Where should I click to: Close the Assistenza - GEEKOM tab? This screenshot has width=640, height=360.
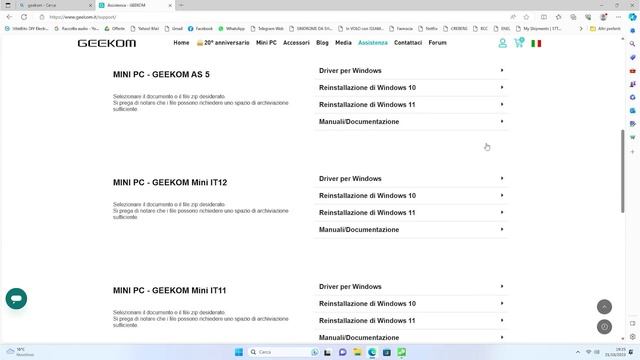170,5
